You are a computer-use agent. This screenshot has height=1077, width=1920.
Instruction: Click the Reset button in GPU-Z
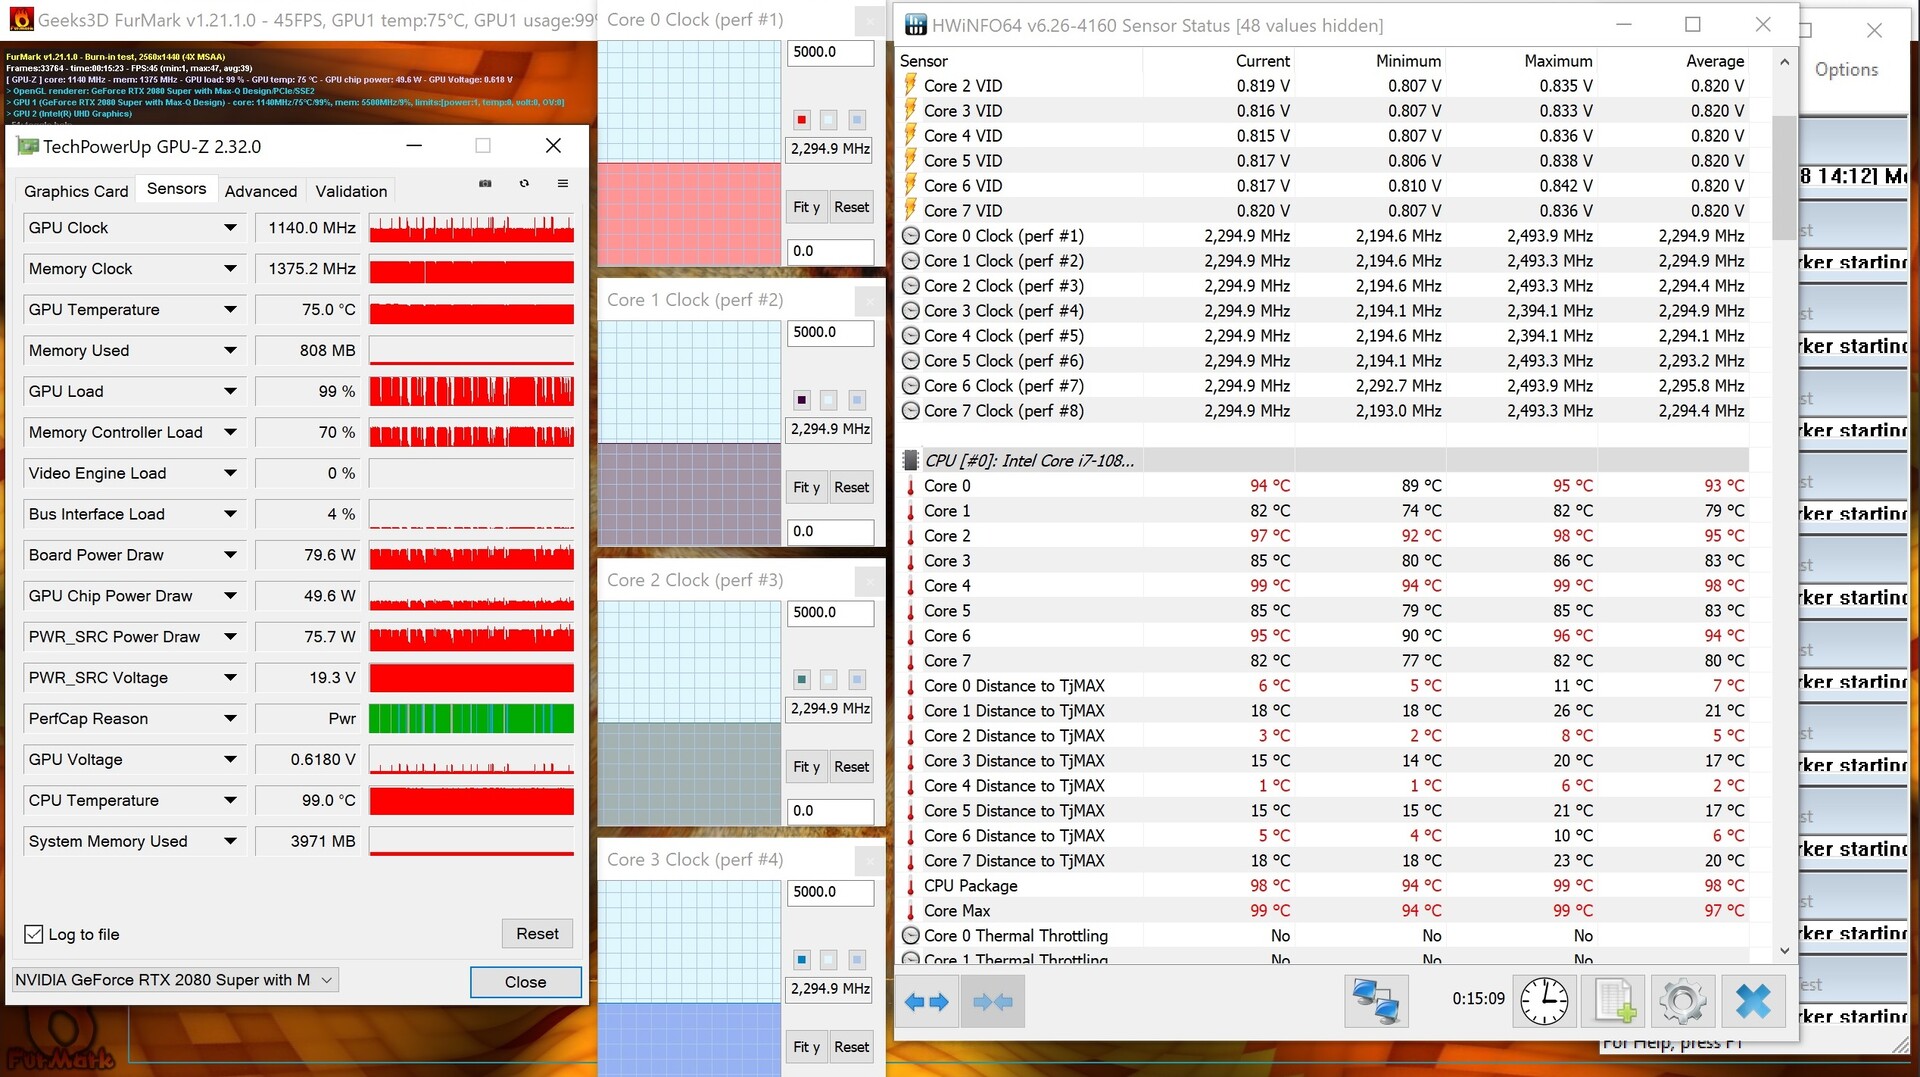tap(538, 934)
